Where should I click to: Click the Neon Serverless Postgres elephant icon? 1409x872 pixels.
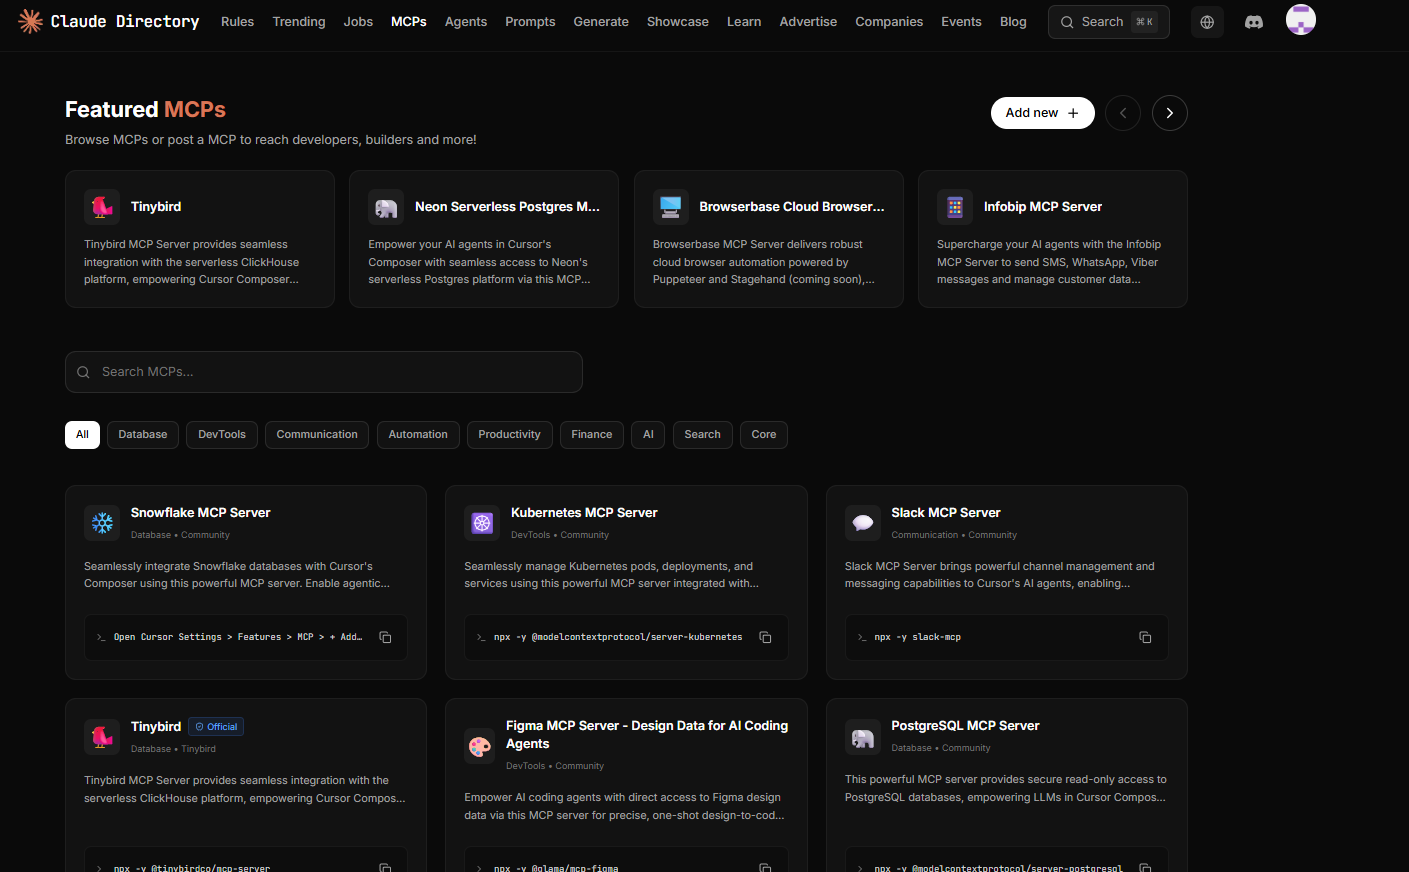(x=386, y=207)
